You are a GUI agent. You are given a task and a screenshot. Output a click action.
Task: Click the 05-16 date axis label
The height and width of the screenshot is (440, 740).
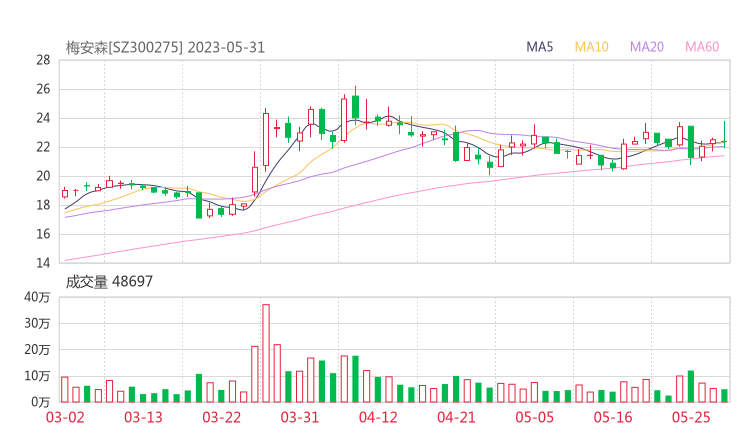(613, 417)
